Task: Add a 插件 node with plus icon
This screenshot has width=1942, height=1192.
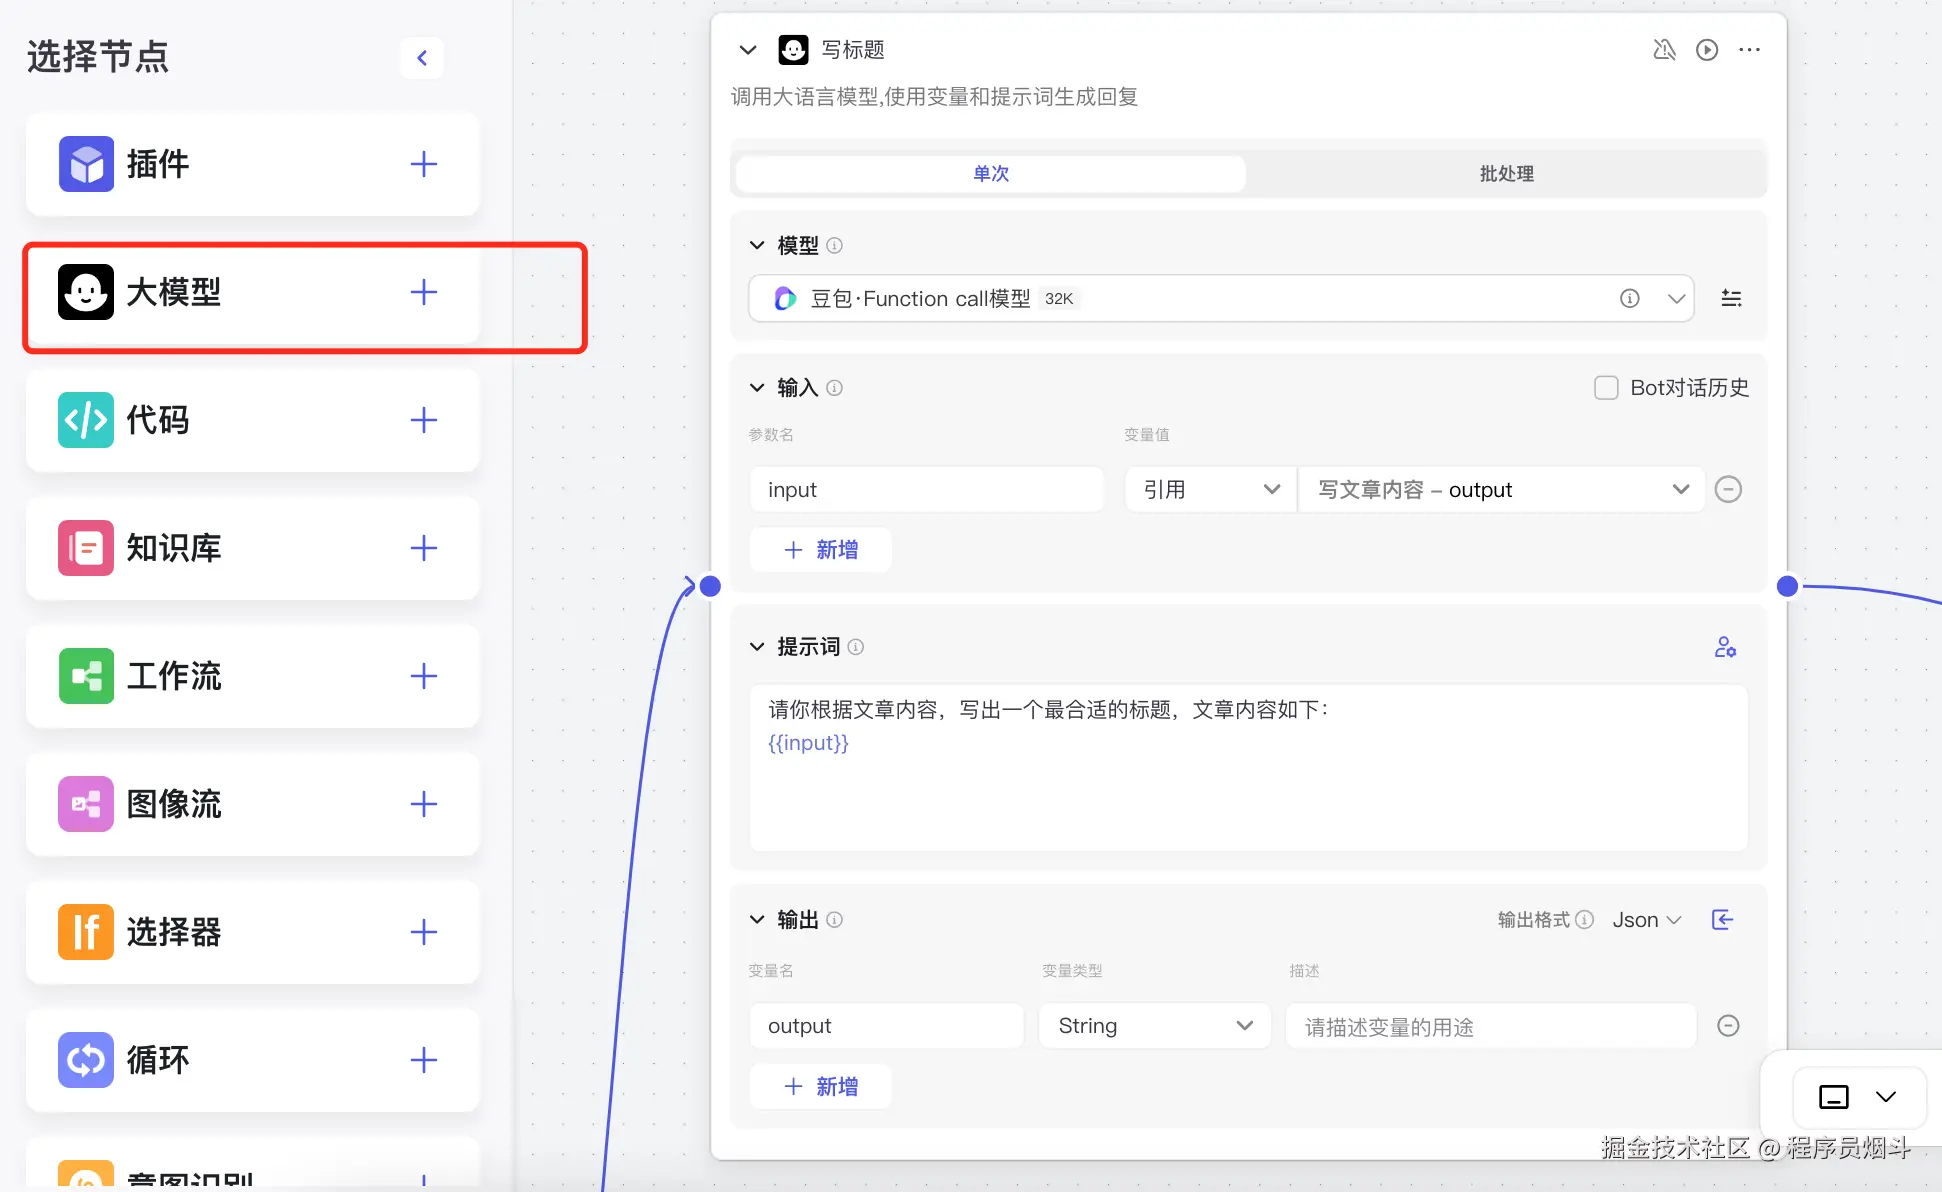Action: (x=424, y=164)
